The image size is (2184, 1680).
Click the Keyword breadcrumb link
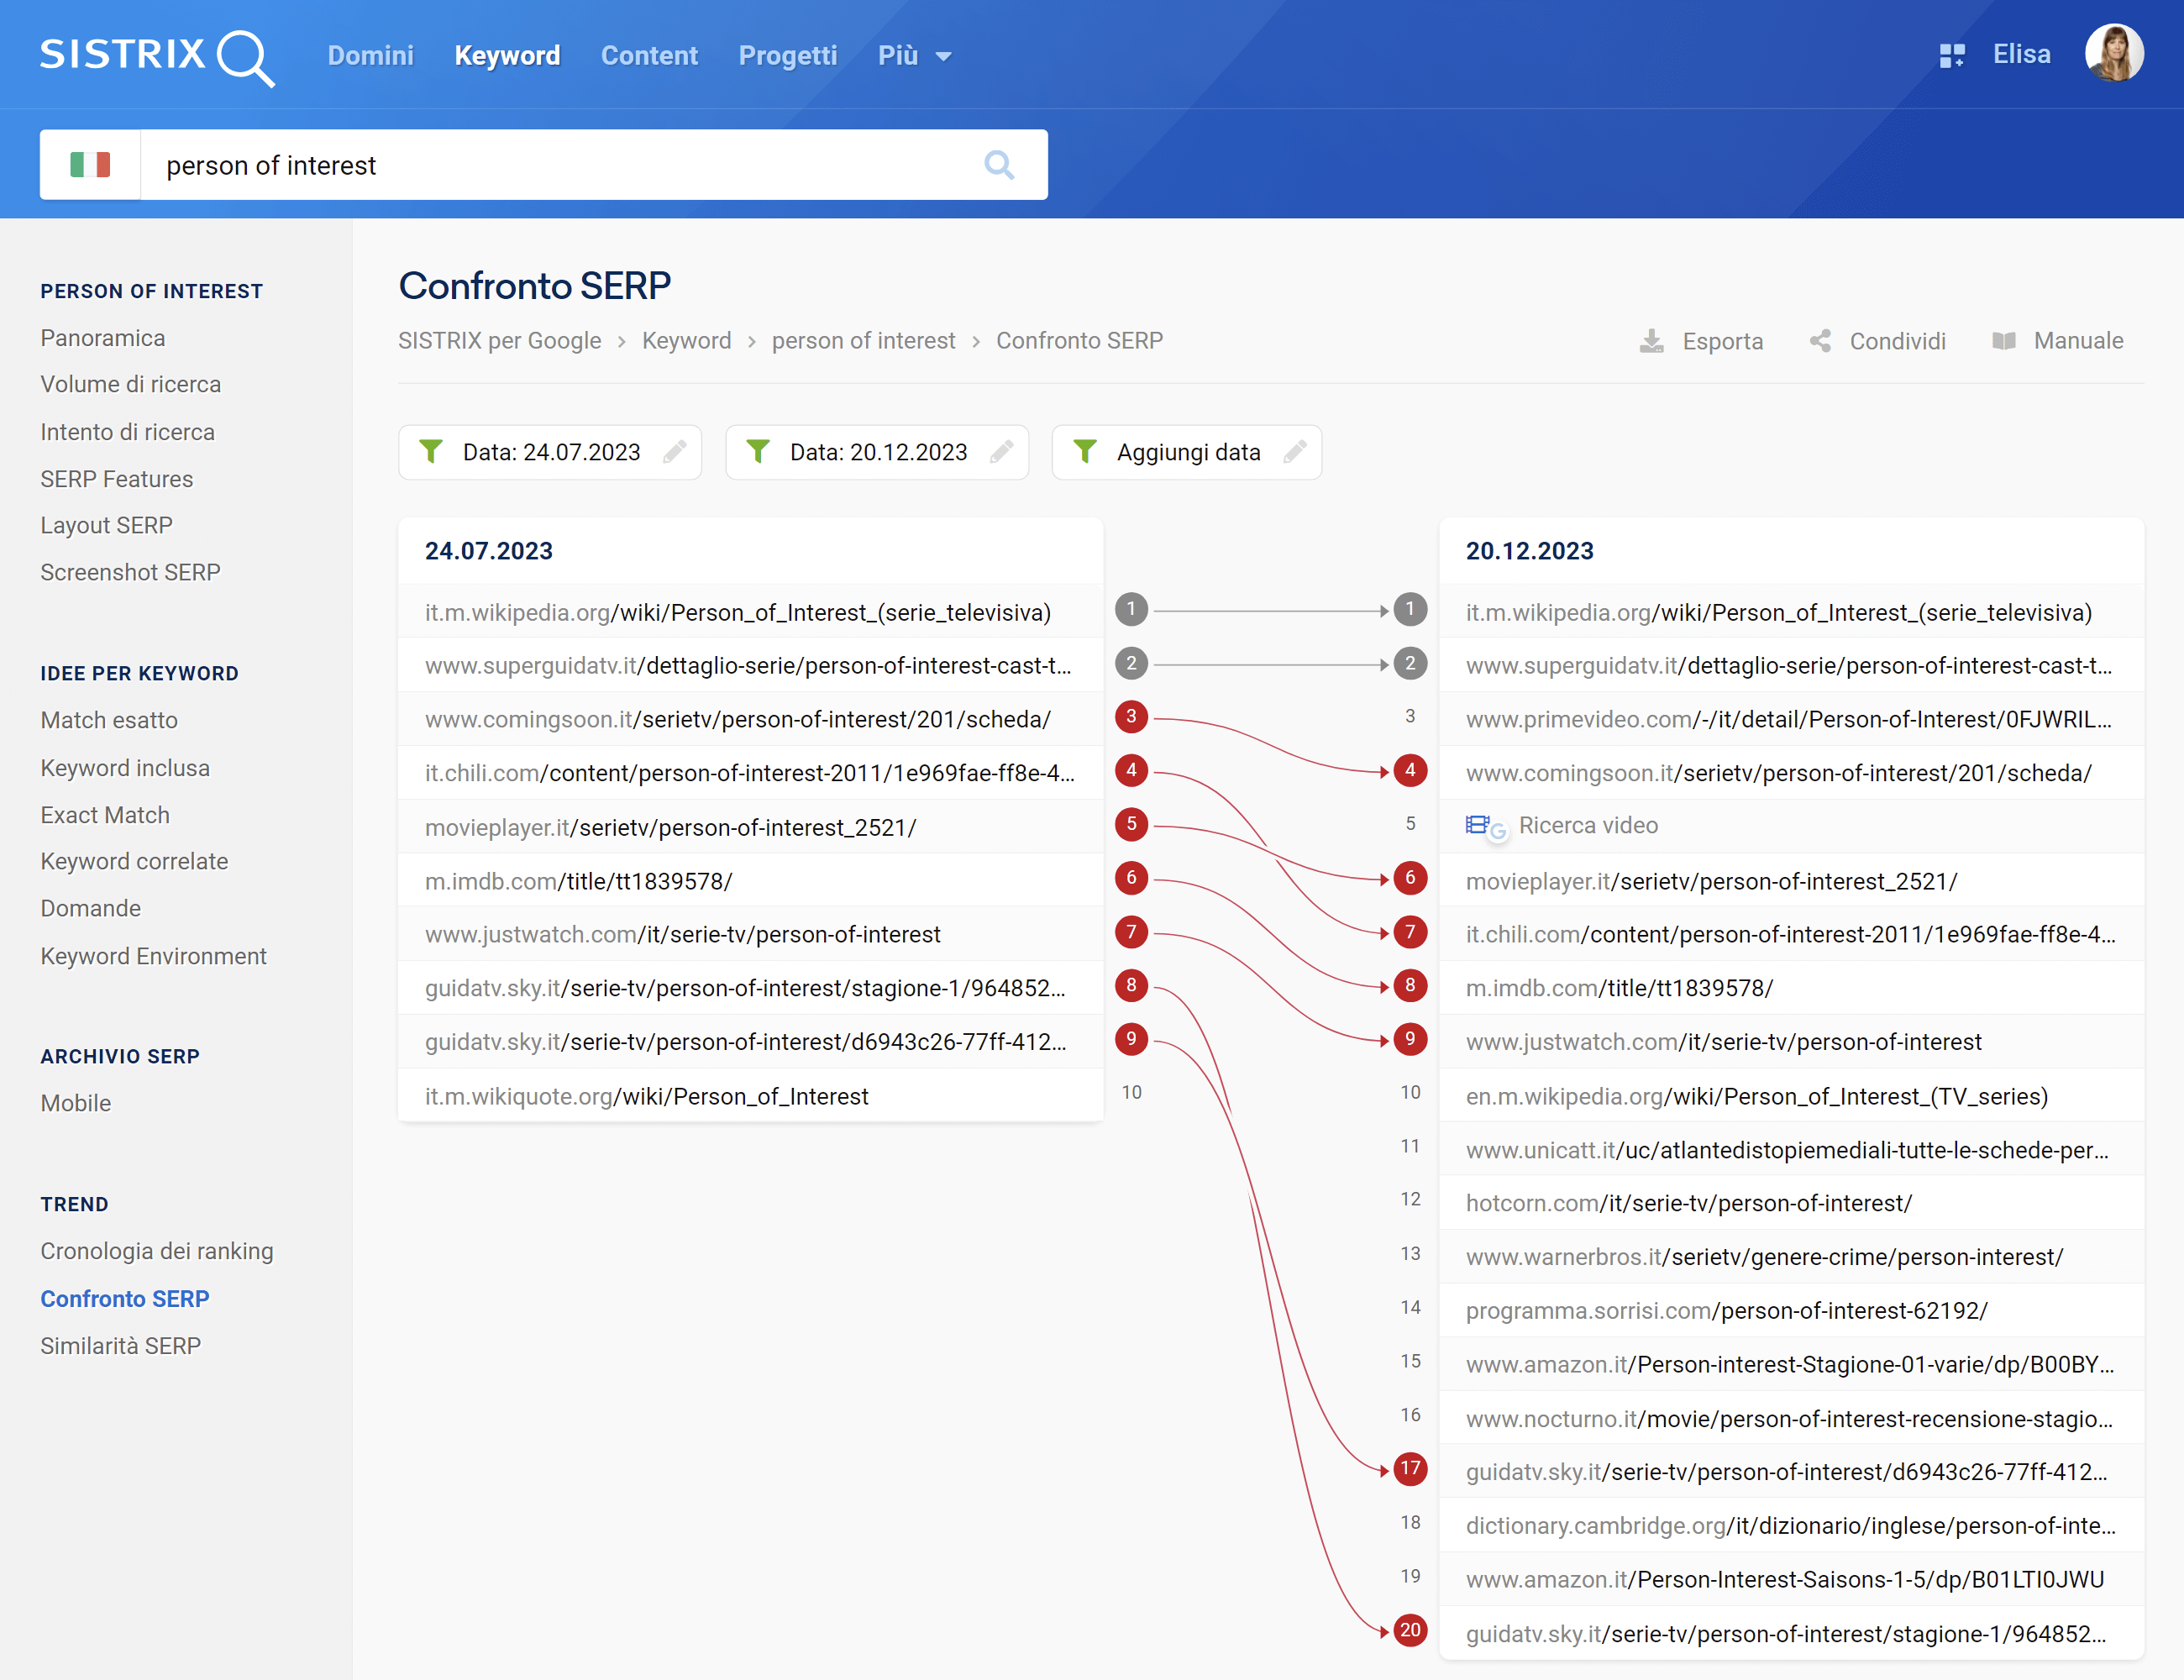(x=687, y=341)
